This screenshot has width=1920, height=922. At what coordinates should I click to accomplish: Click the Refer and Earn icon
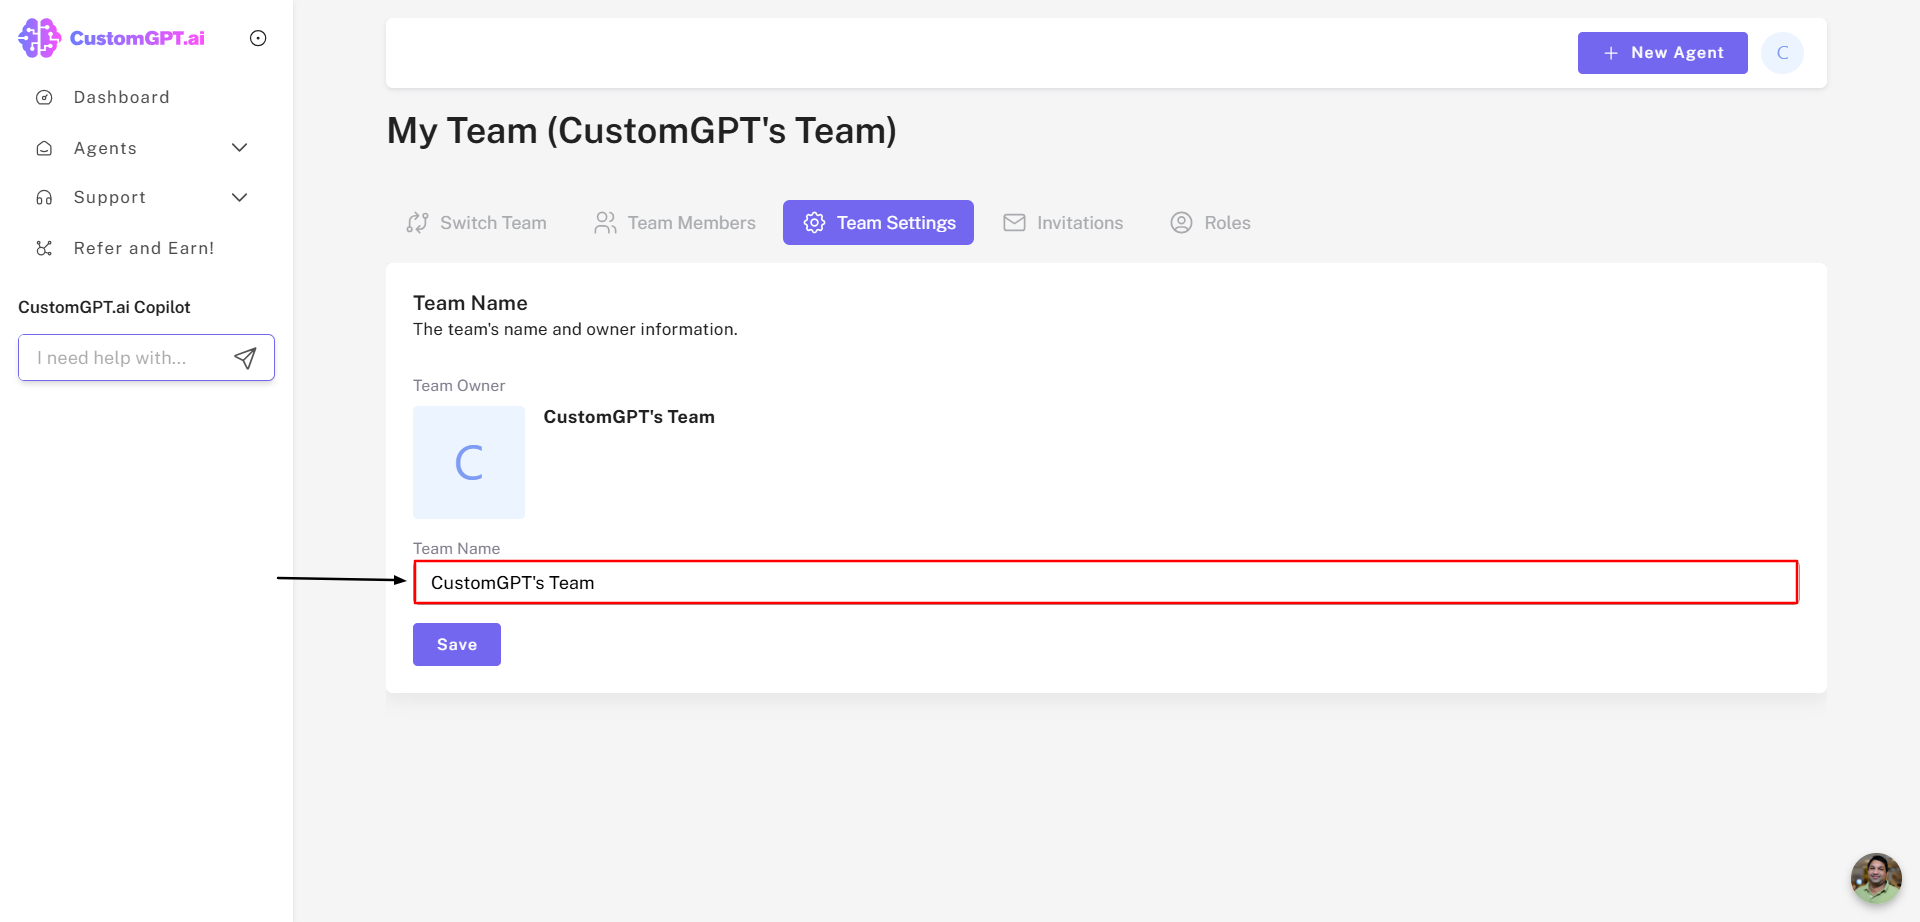(x=44, y=248)
